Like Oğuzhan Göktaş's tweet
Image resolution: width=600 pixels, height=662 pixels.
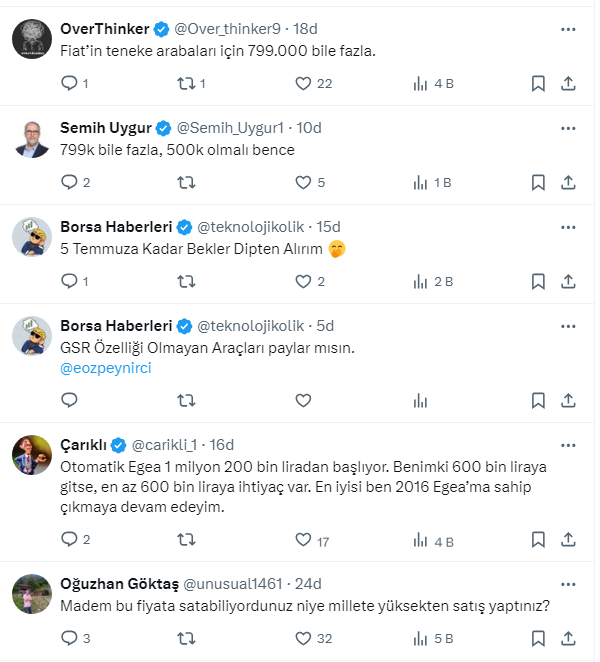pyautogui.click(x=304, y=638)
